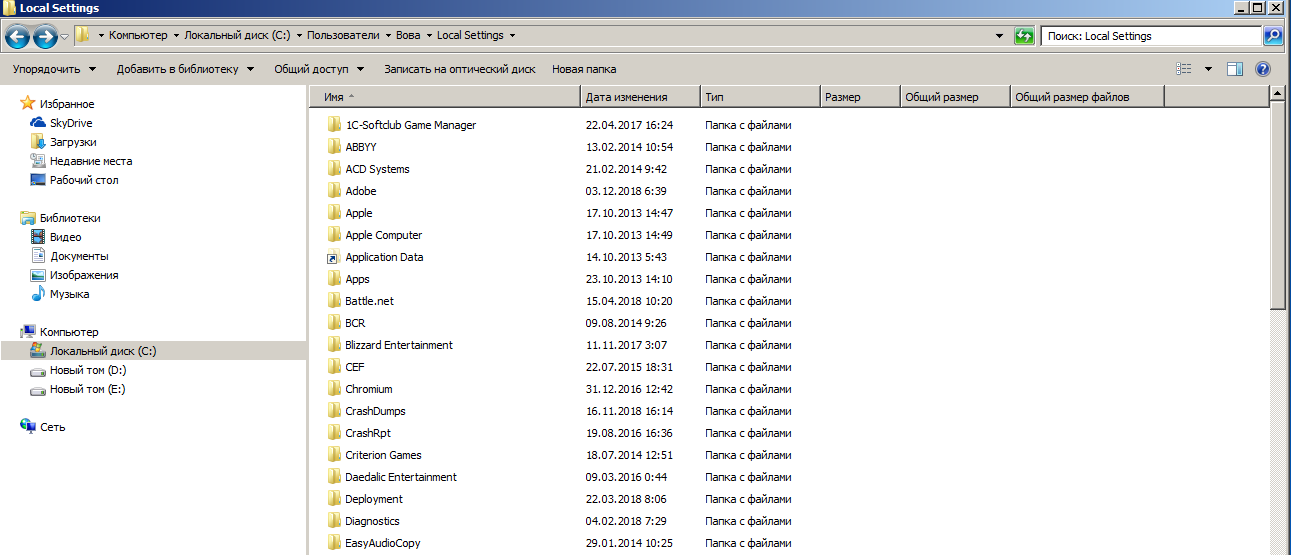Image resolution: width=1291 pixels, height=555 pixels.
Task: Go back with the Back arrow button
Action: click(17, 37)
